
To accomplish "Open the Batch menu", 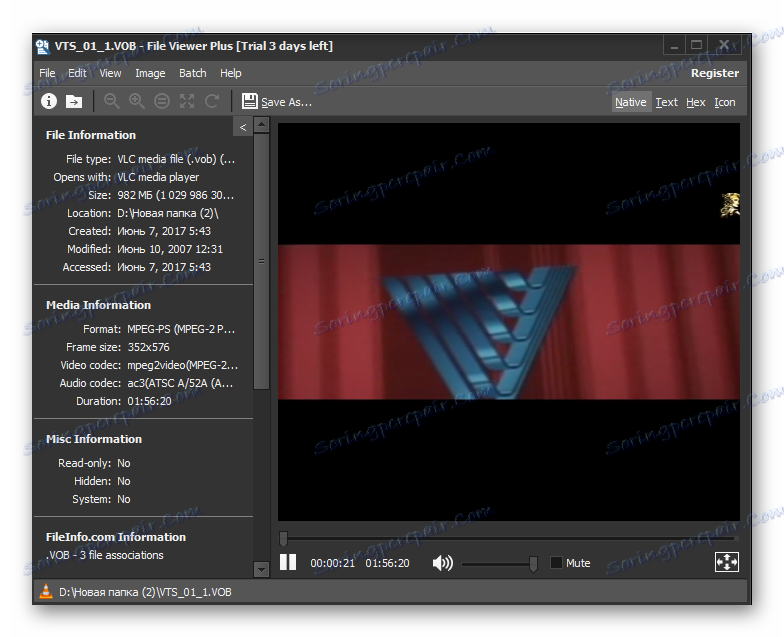I will point(192,73).
